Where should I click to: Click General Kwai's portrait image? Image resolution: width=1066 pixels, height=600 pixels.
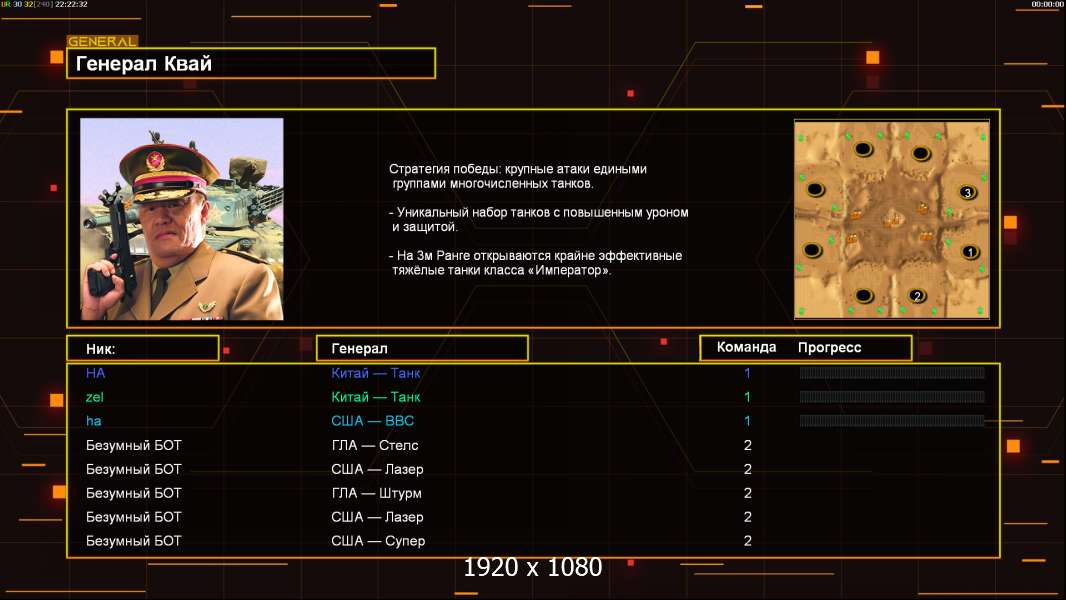click(182, 219)
